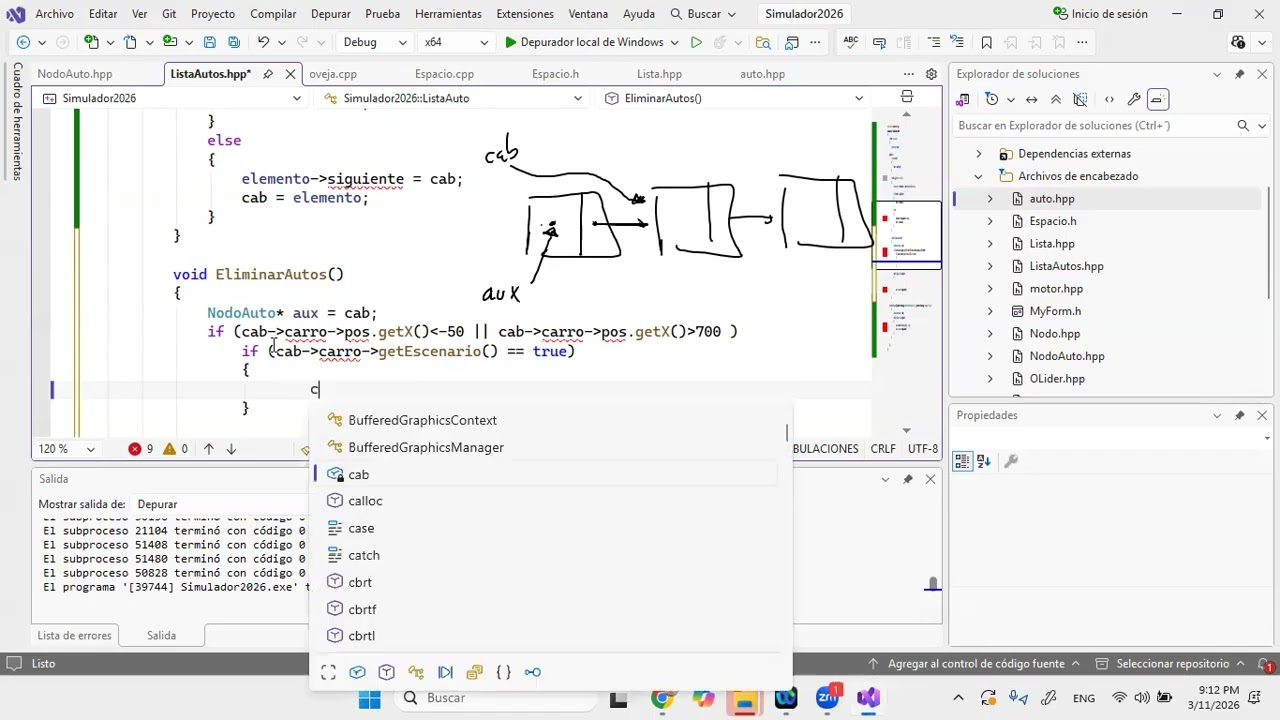Click the editor settings gear icon
Viewport: 1280px width, 720px height.
click(931, 74)
